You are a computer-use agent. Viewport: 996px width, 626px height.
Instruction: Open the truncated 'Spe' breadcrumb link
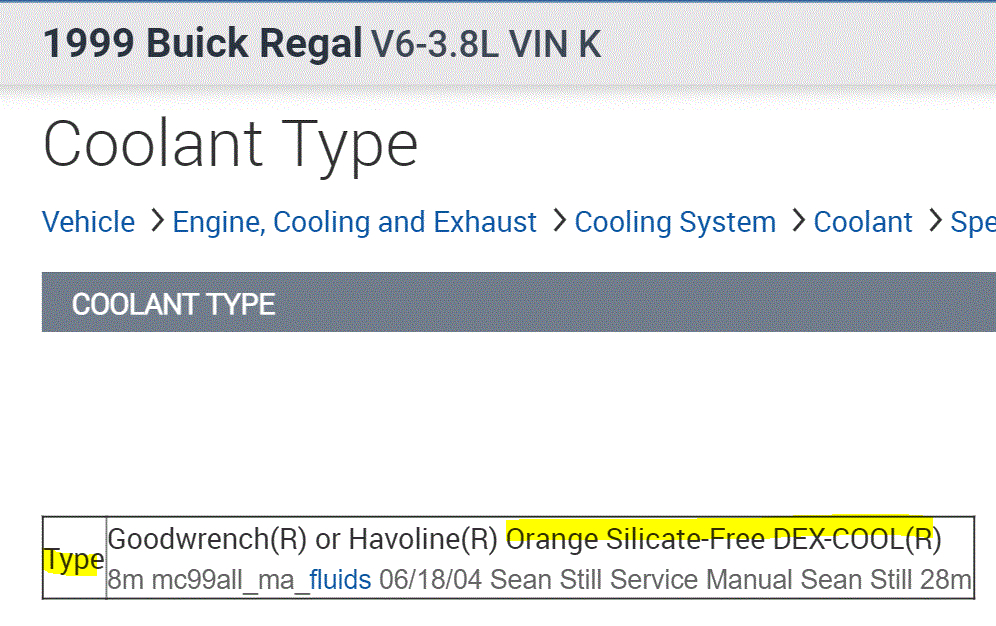click(x=972, y=222)
